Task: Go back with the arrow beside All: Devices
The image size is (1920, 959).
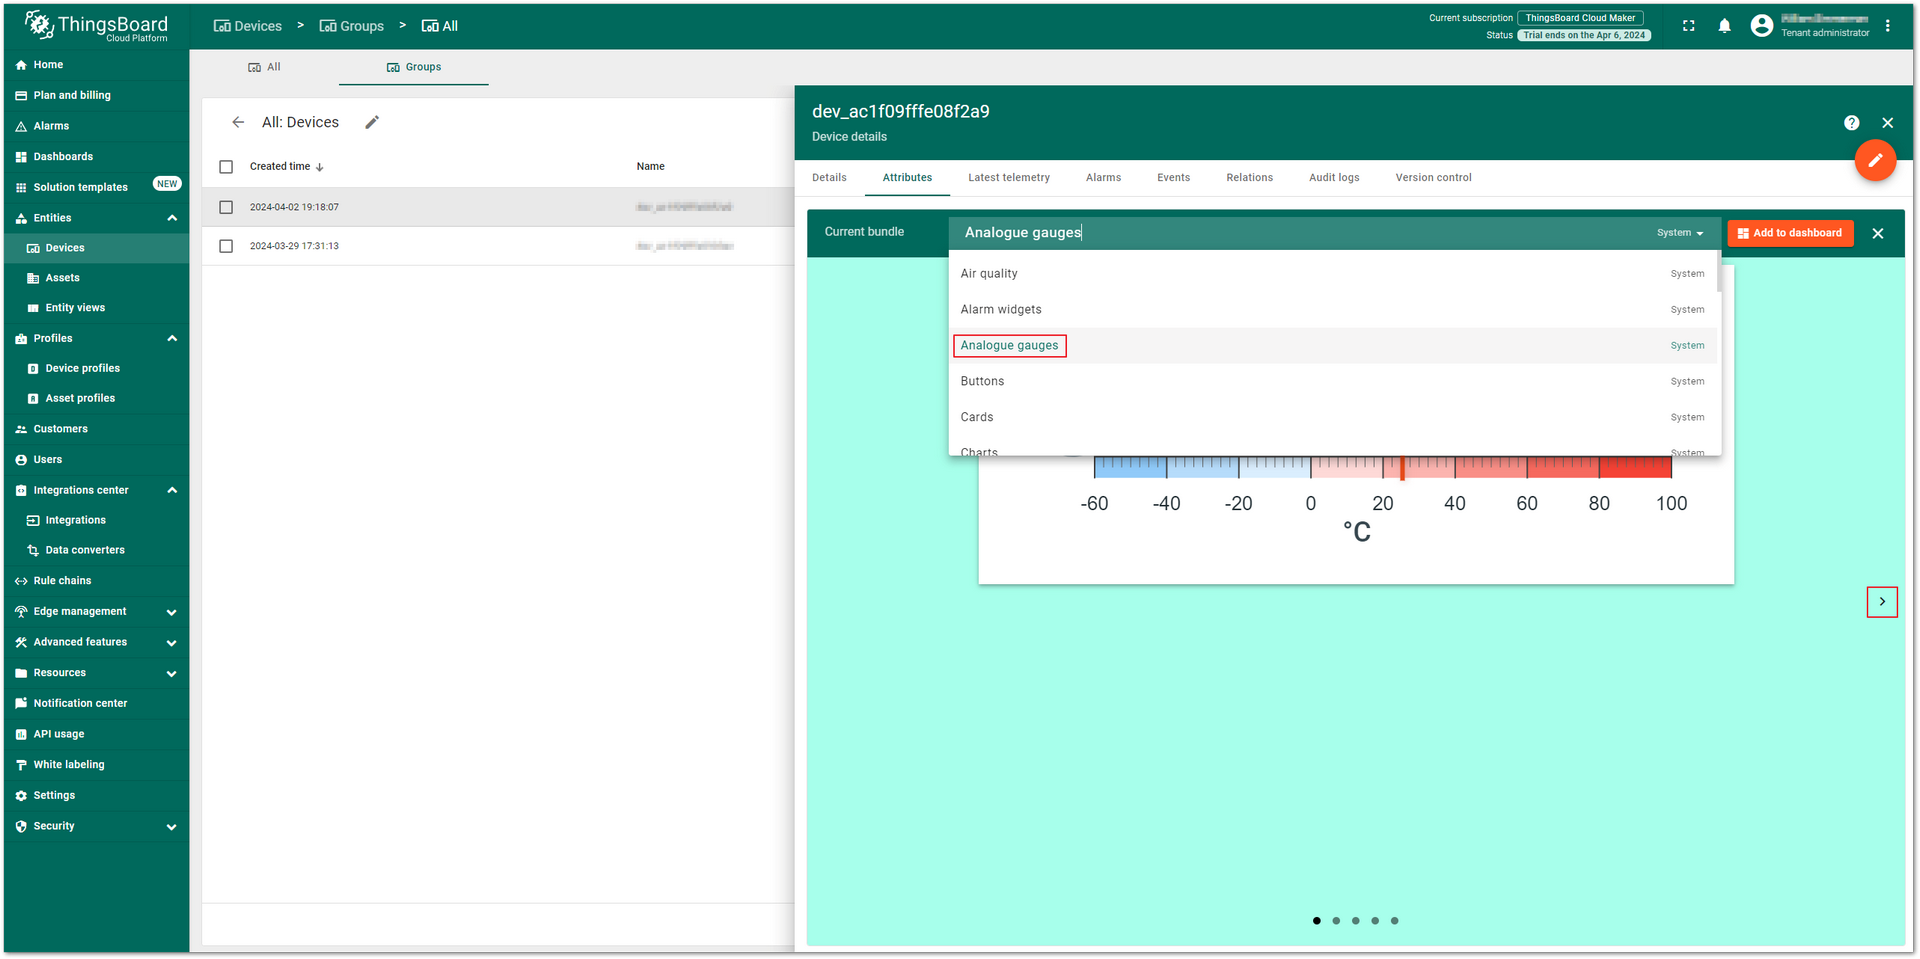Action: [x=238, y=122]
